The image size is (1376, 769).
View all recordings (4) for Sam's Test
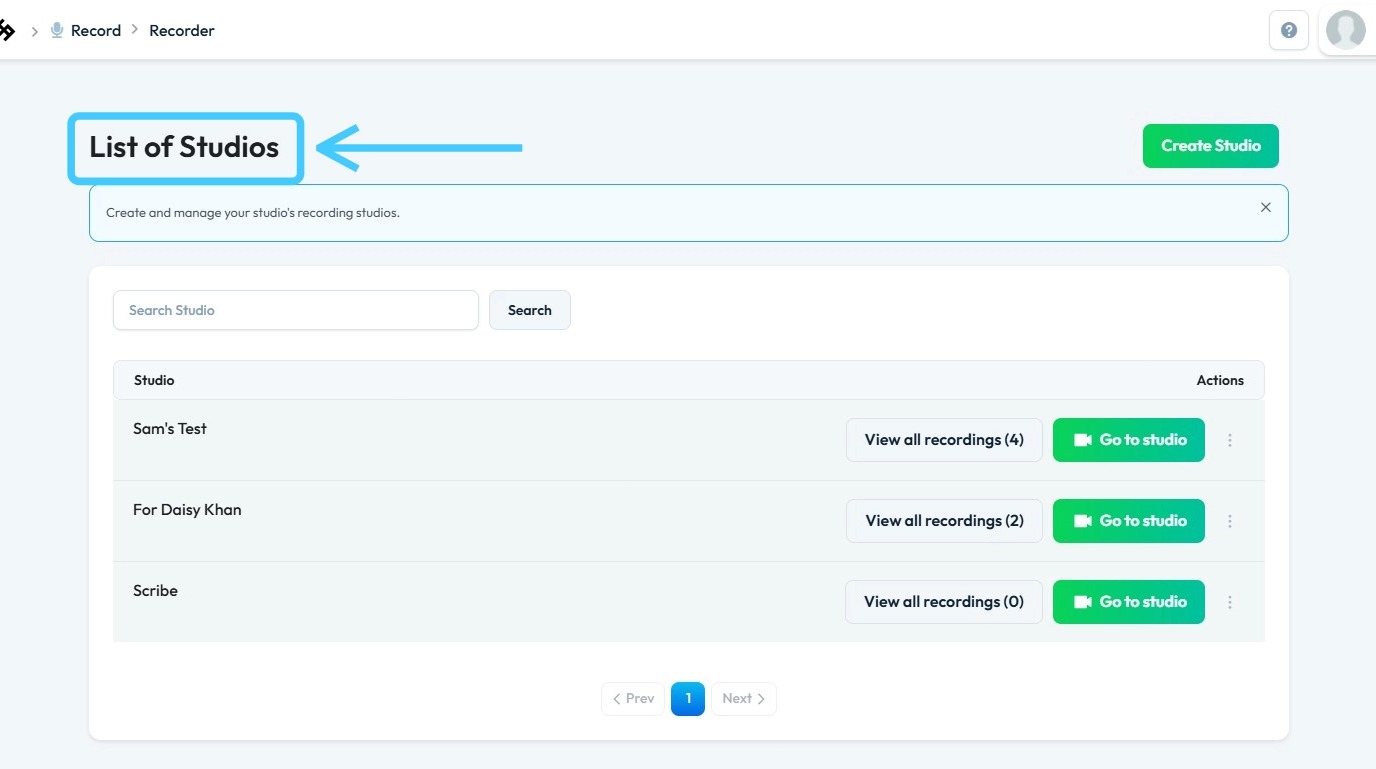944,440
